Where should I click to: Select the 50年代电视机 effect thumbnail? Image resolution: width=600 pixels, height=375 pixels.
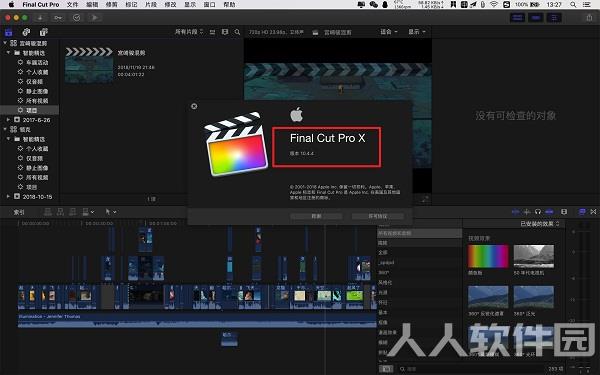point(533,256)
